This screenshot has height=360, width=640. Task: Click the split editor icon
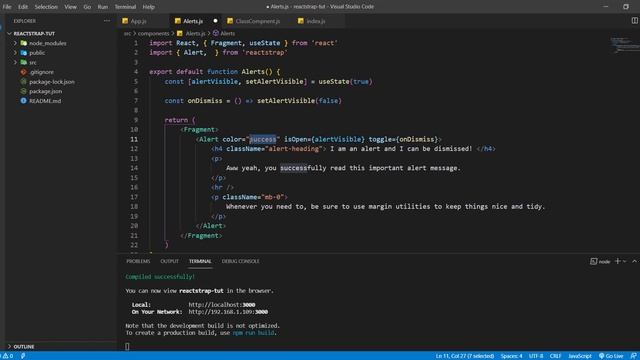pyautogui.click(x=635, y=21)
